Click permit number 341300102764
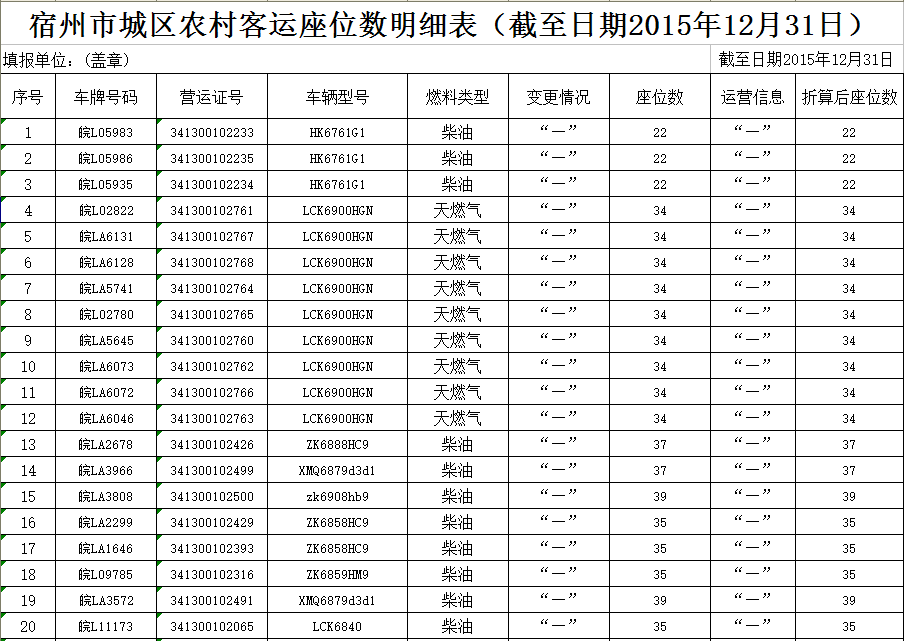This screenshot has height=641, width=904. (x=212, y=288)
